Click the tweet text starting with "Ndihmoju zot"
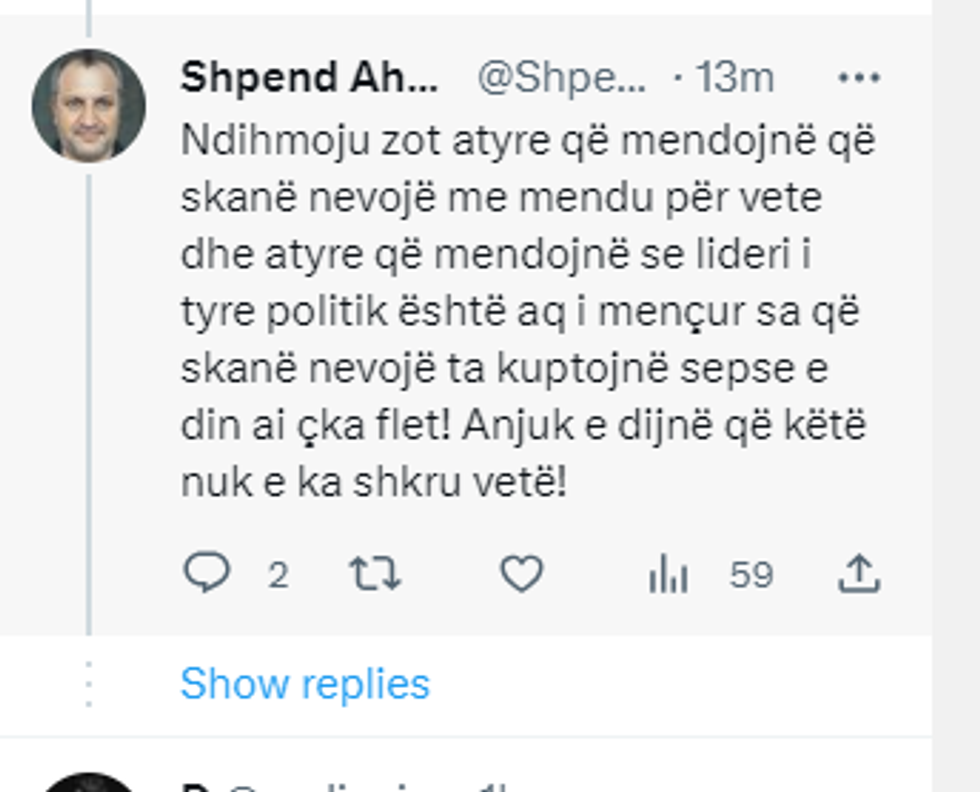 point(528,142)
